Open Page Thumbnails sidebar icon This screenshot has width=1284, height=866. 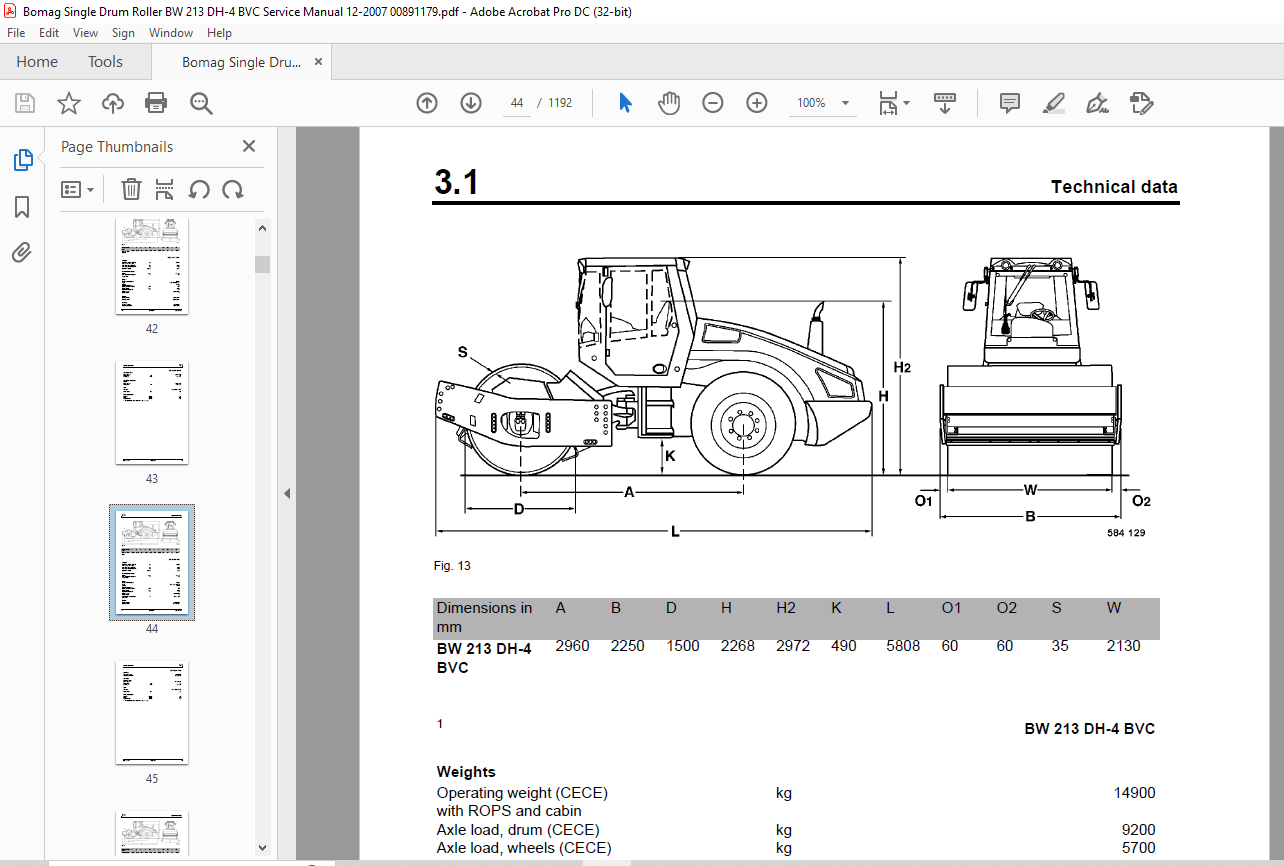click(x=22, y=159)
